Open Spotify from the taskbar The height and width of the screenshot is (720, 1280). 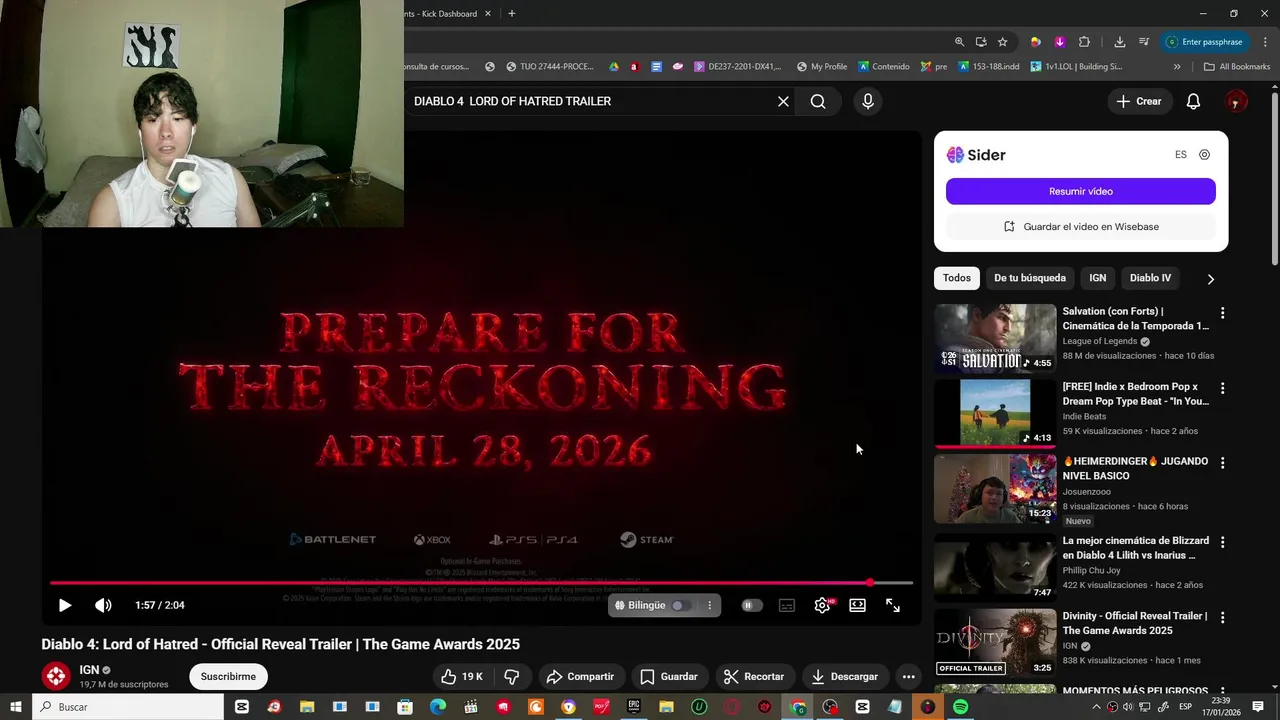click(x=960, y=707)
